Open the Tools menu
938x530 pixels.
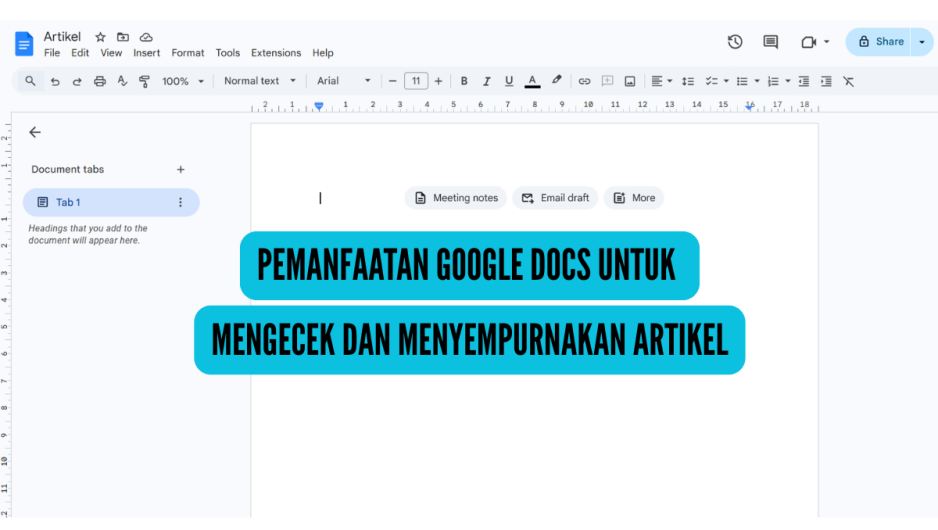point(227,53)
